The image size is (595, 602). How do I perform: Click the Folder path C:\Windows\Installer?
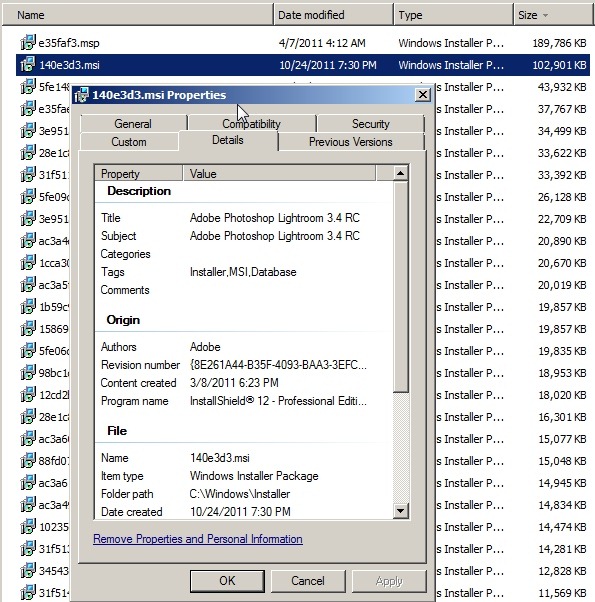click(x=240, y=494)
